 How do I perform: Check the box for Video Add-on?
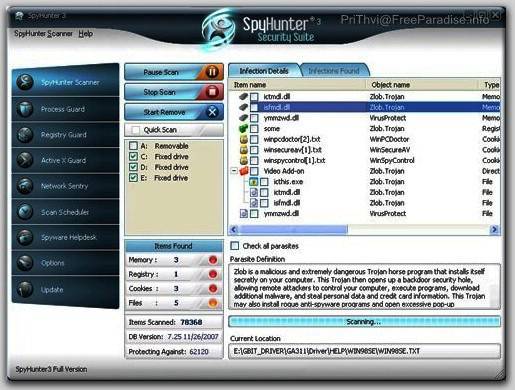point(254,171)
